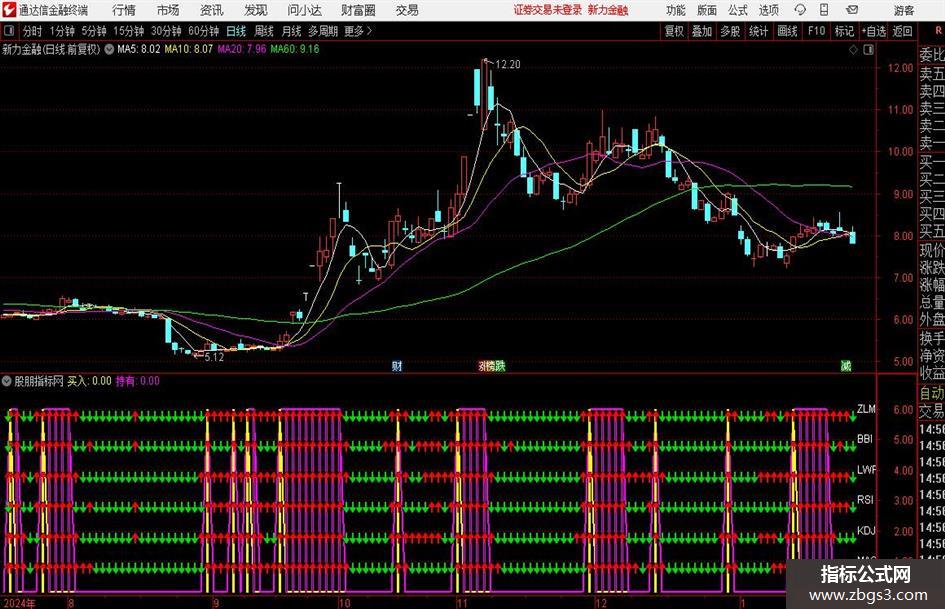Open the 选项 menu
The image size is (945, 609).
point(768,10)
